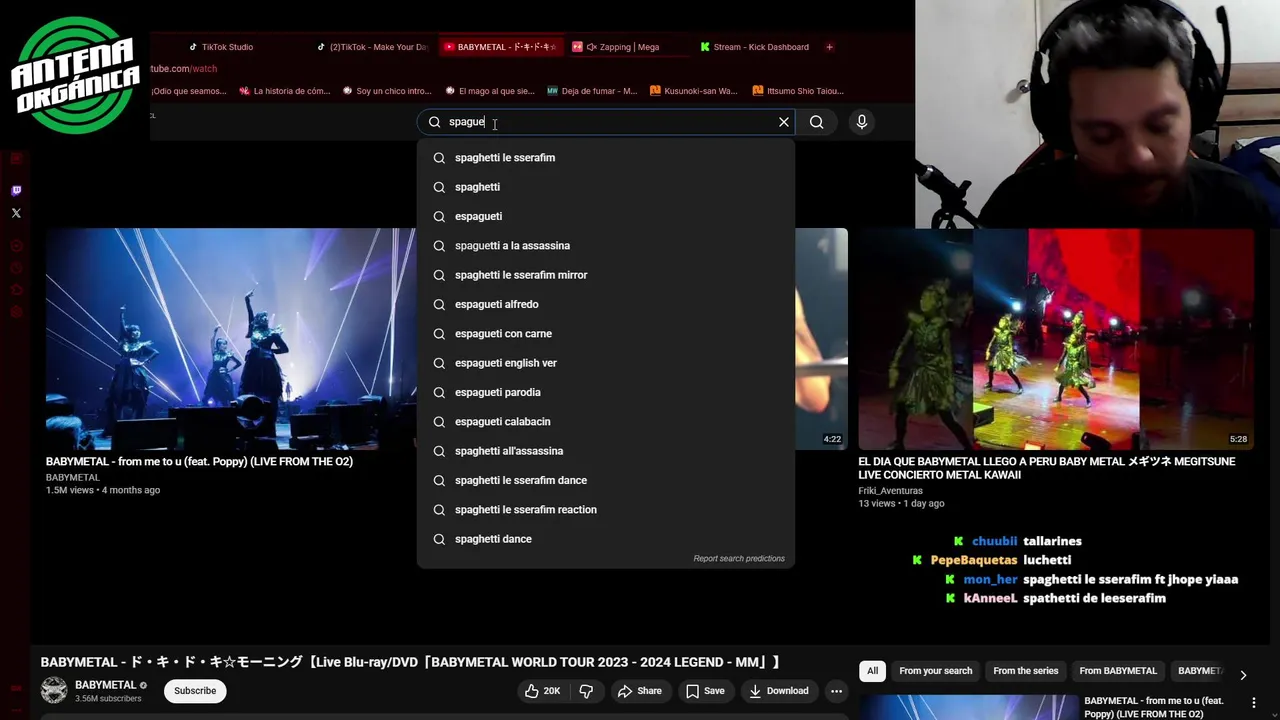Switch to the BABYMETAL YouTube tab
Screen dimensions: 1280x720
point(500,47)
